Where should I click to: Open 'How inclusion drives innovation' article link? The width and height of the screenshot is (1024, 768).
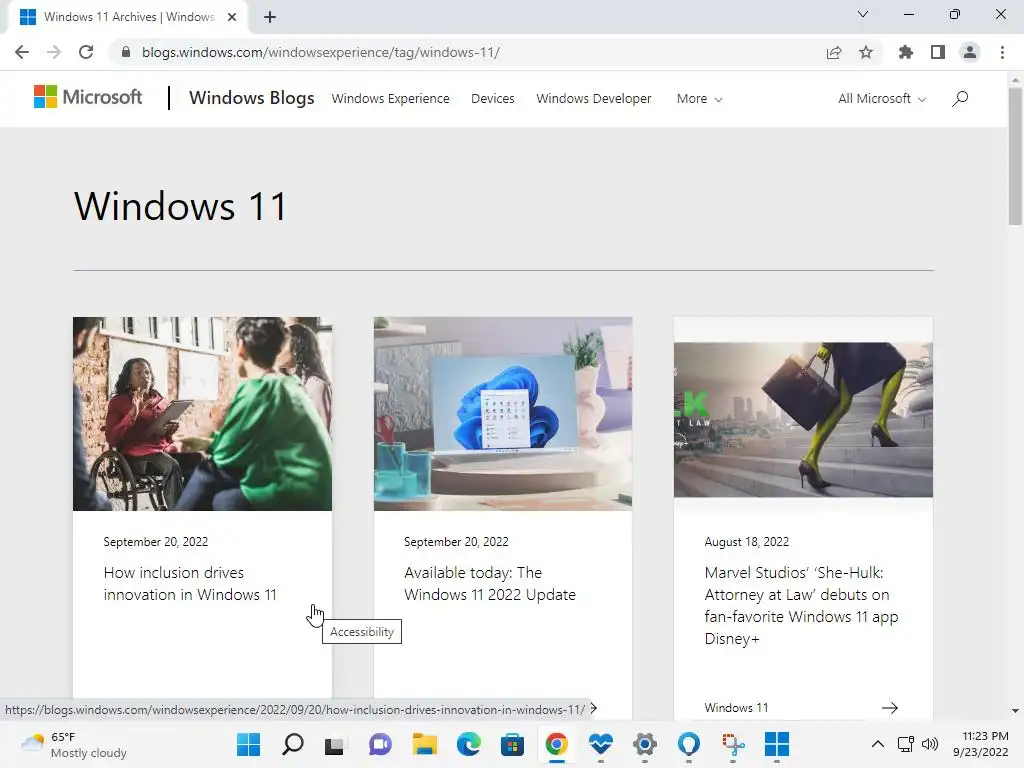pyautogui.click(x=190, y=584)
